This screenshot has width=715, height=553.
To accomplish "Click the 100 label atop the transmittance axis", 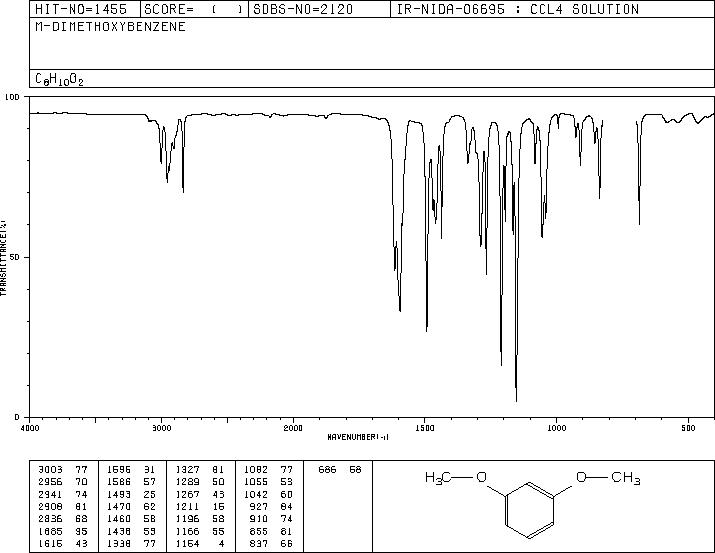I will 12,97.
